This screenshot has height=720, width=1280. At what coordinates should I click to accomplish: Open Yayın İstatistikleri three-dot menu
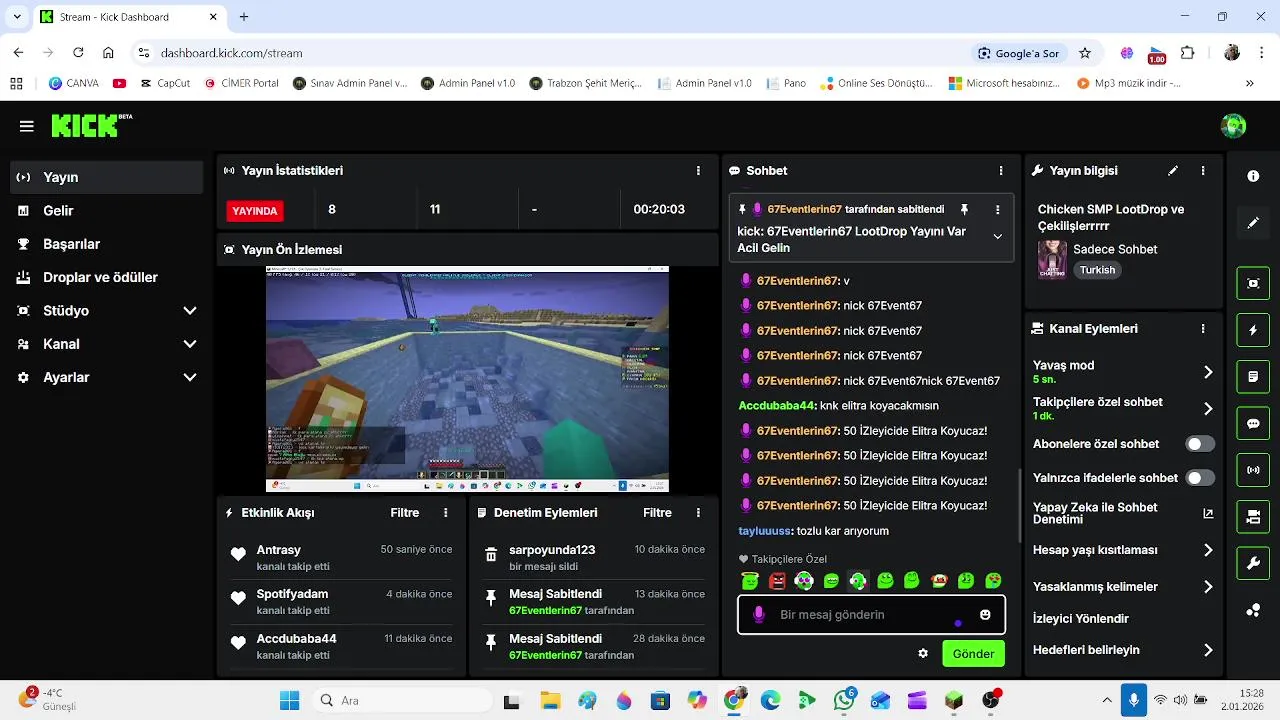(x=698, y=171)
